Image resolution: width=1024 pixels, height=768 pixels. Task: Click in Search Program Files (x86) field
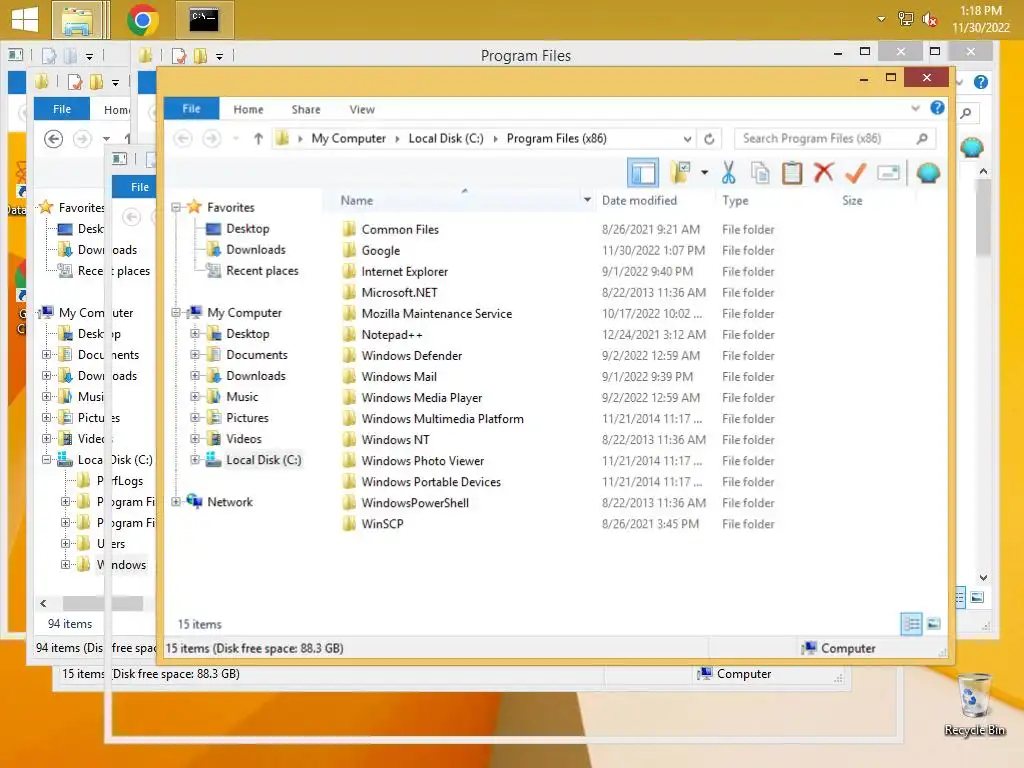point(825,138)
